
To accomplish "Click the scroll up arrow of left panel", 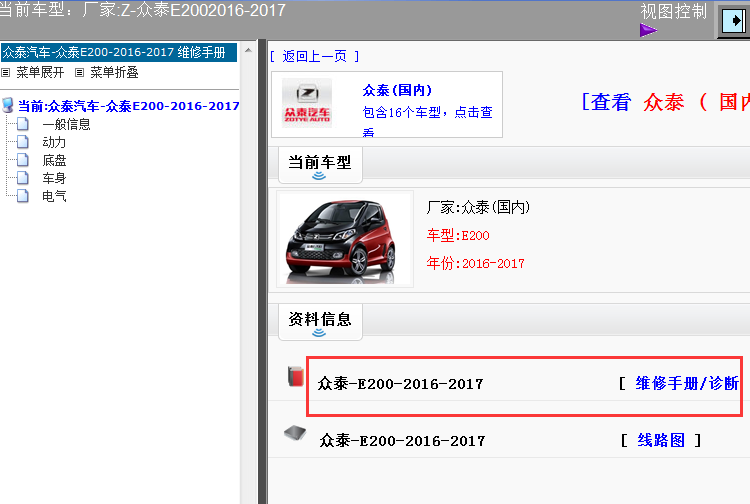I will click(x=248, y=50).
